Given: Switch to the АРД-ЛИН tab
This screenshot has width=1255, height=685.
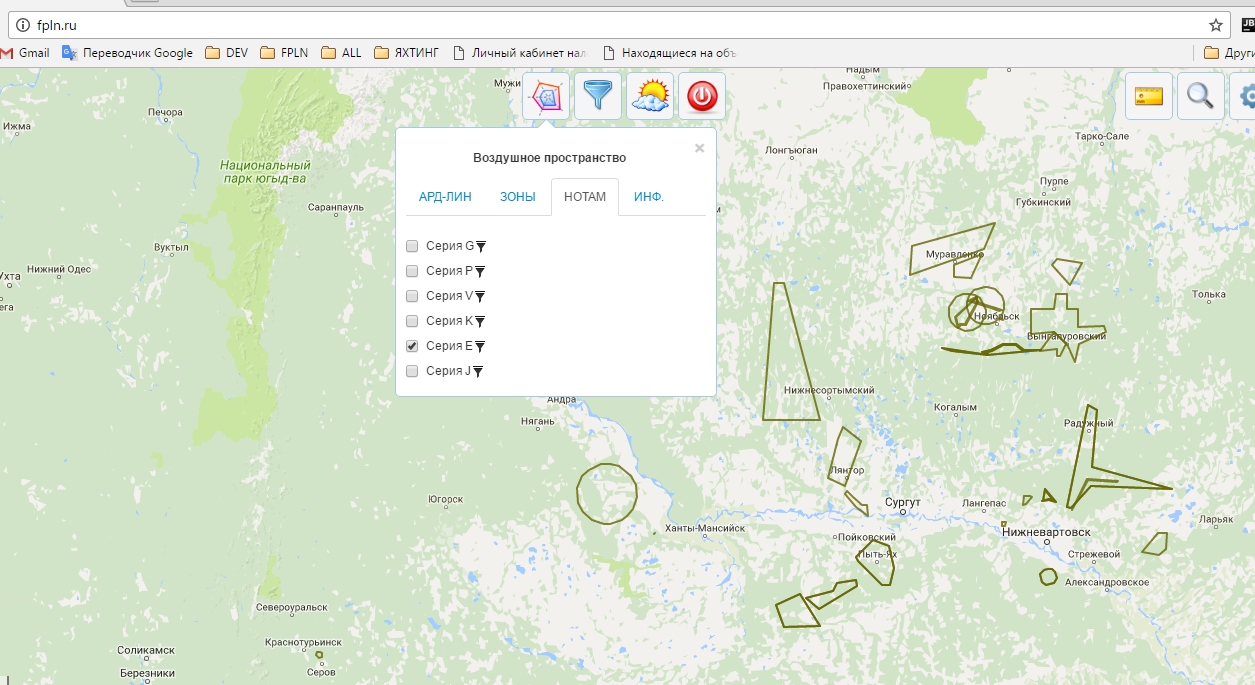Looking at the screenshot, I should (x=445, y=197).
